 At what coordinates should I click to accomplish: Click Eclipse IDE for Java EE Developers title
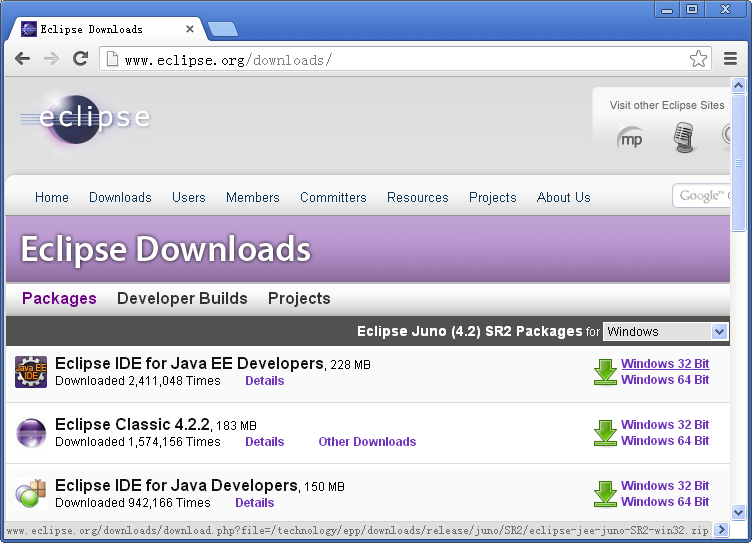190,364
